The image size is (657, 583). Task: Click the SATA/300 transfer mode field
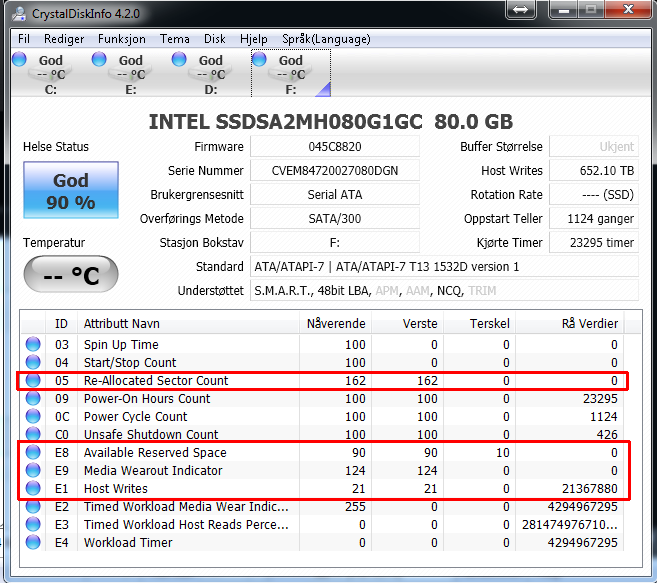(x=335, y=218)
